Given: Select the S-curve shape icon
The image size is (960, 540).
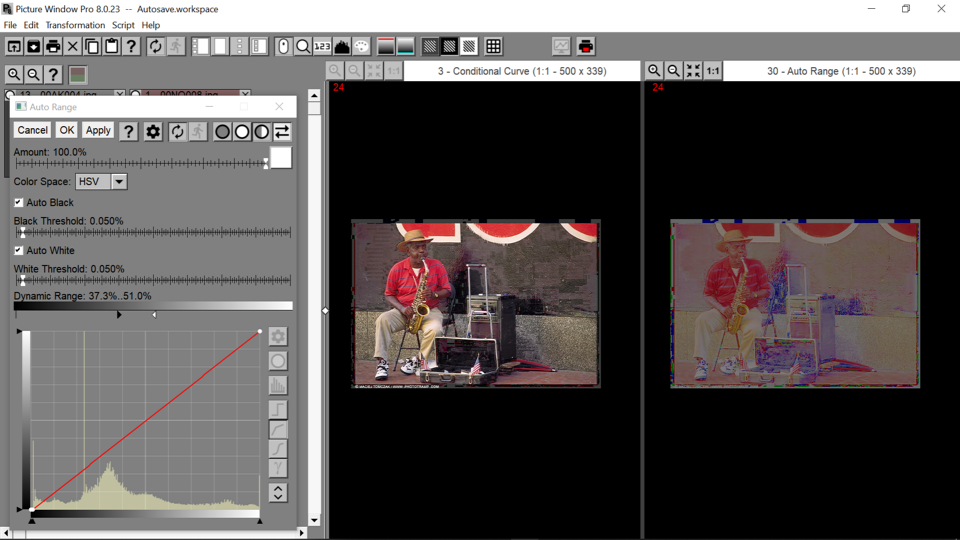Looking at the screenshot, I should tap(278, 448).
